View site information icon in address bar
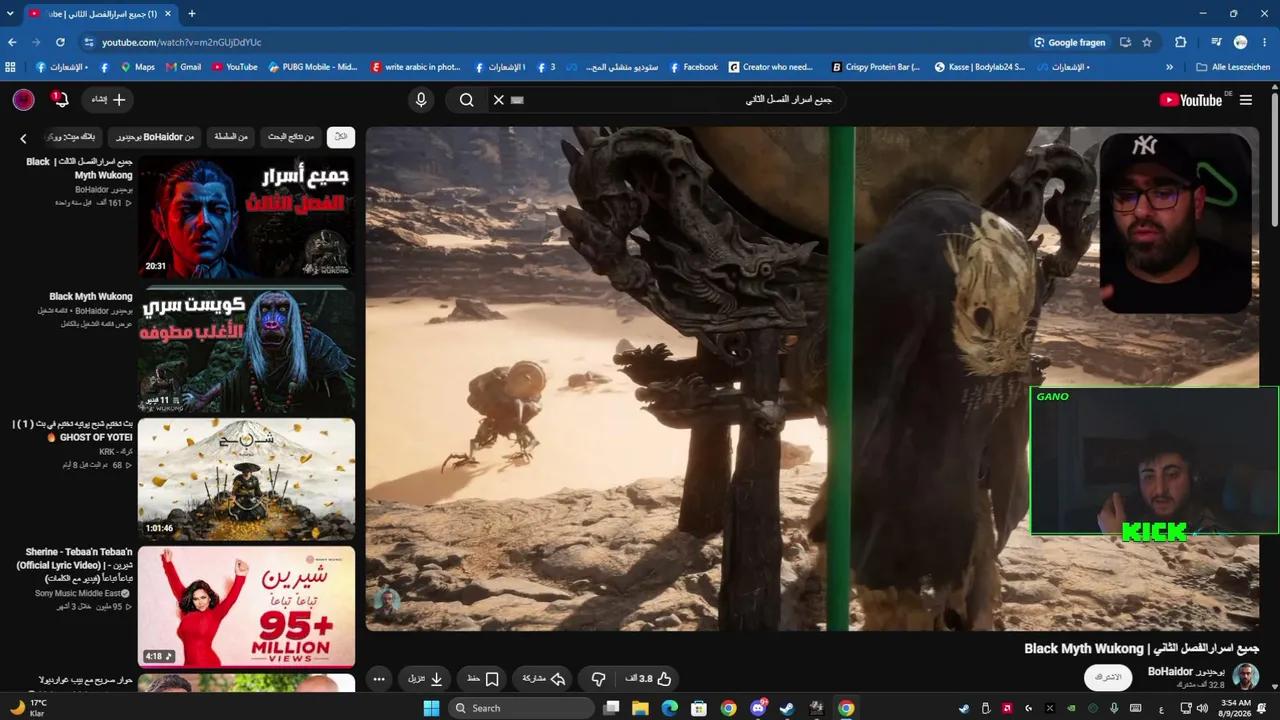The image size is (1280, 720). pos(88,42)
